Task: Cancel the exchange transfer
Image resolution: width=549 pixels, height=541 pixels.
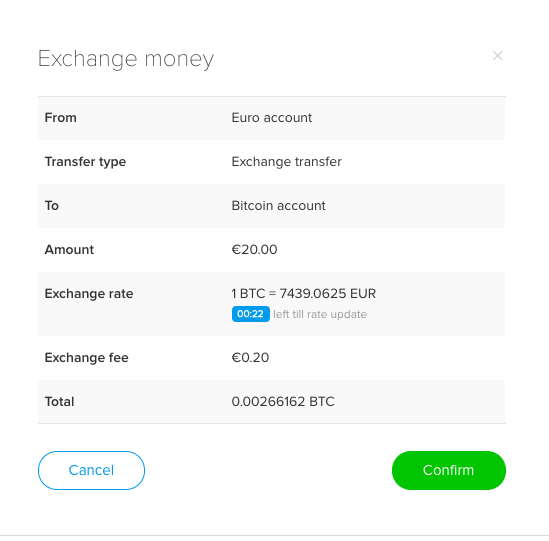Action: 91,470
